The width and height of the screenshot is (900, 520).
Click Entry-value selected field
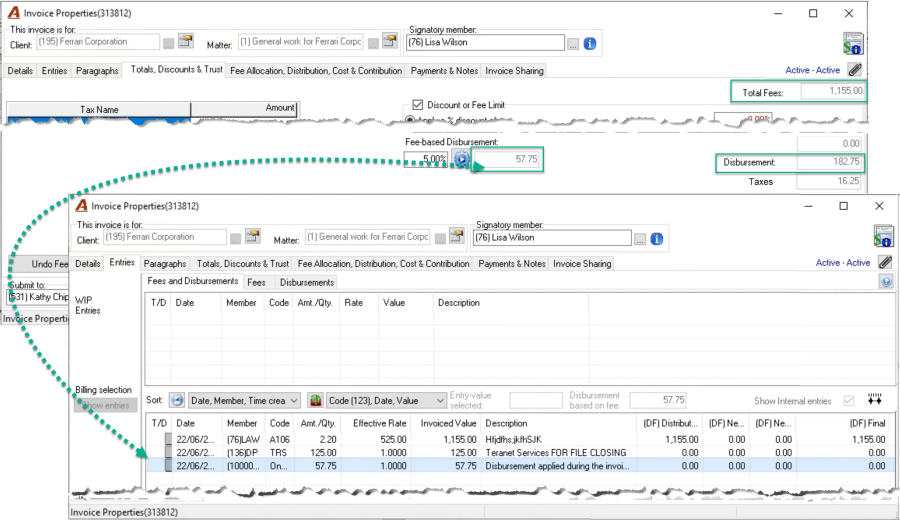pyautogui.click(x=536, y=400)
